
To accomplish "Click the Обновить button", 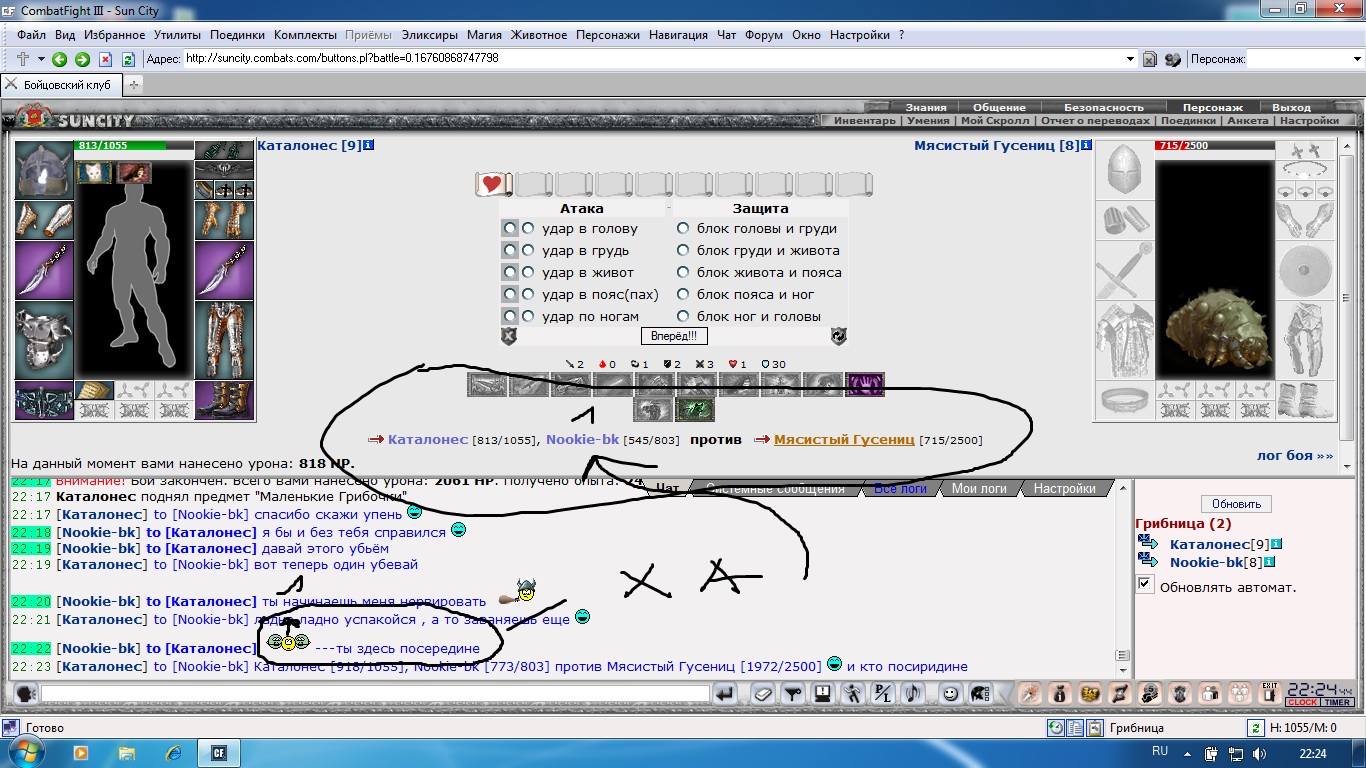I will pos(1235,504).
